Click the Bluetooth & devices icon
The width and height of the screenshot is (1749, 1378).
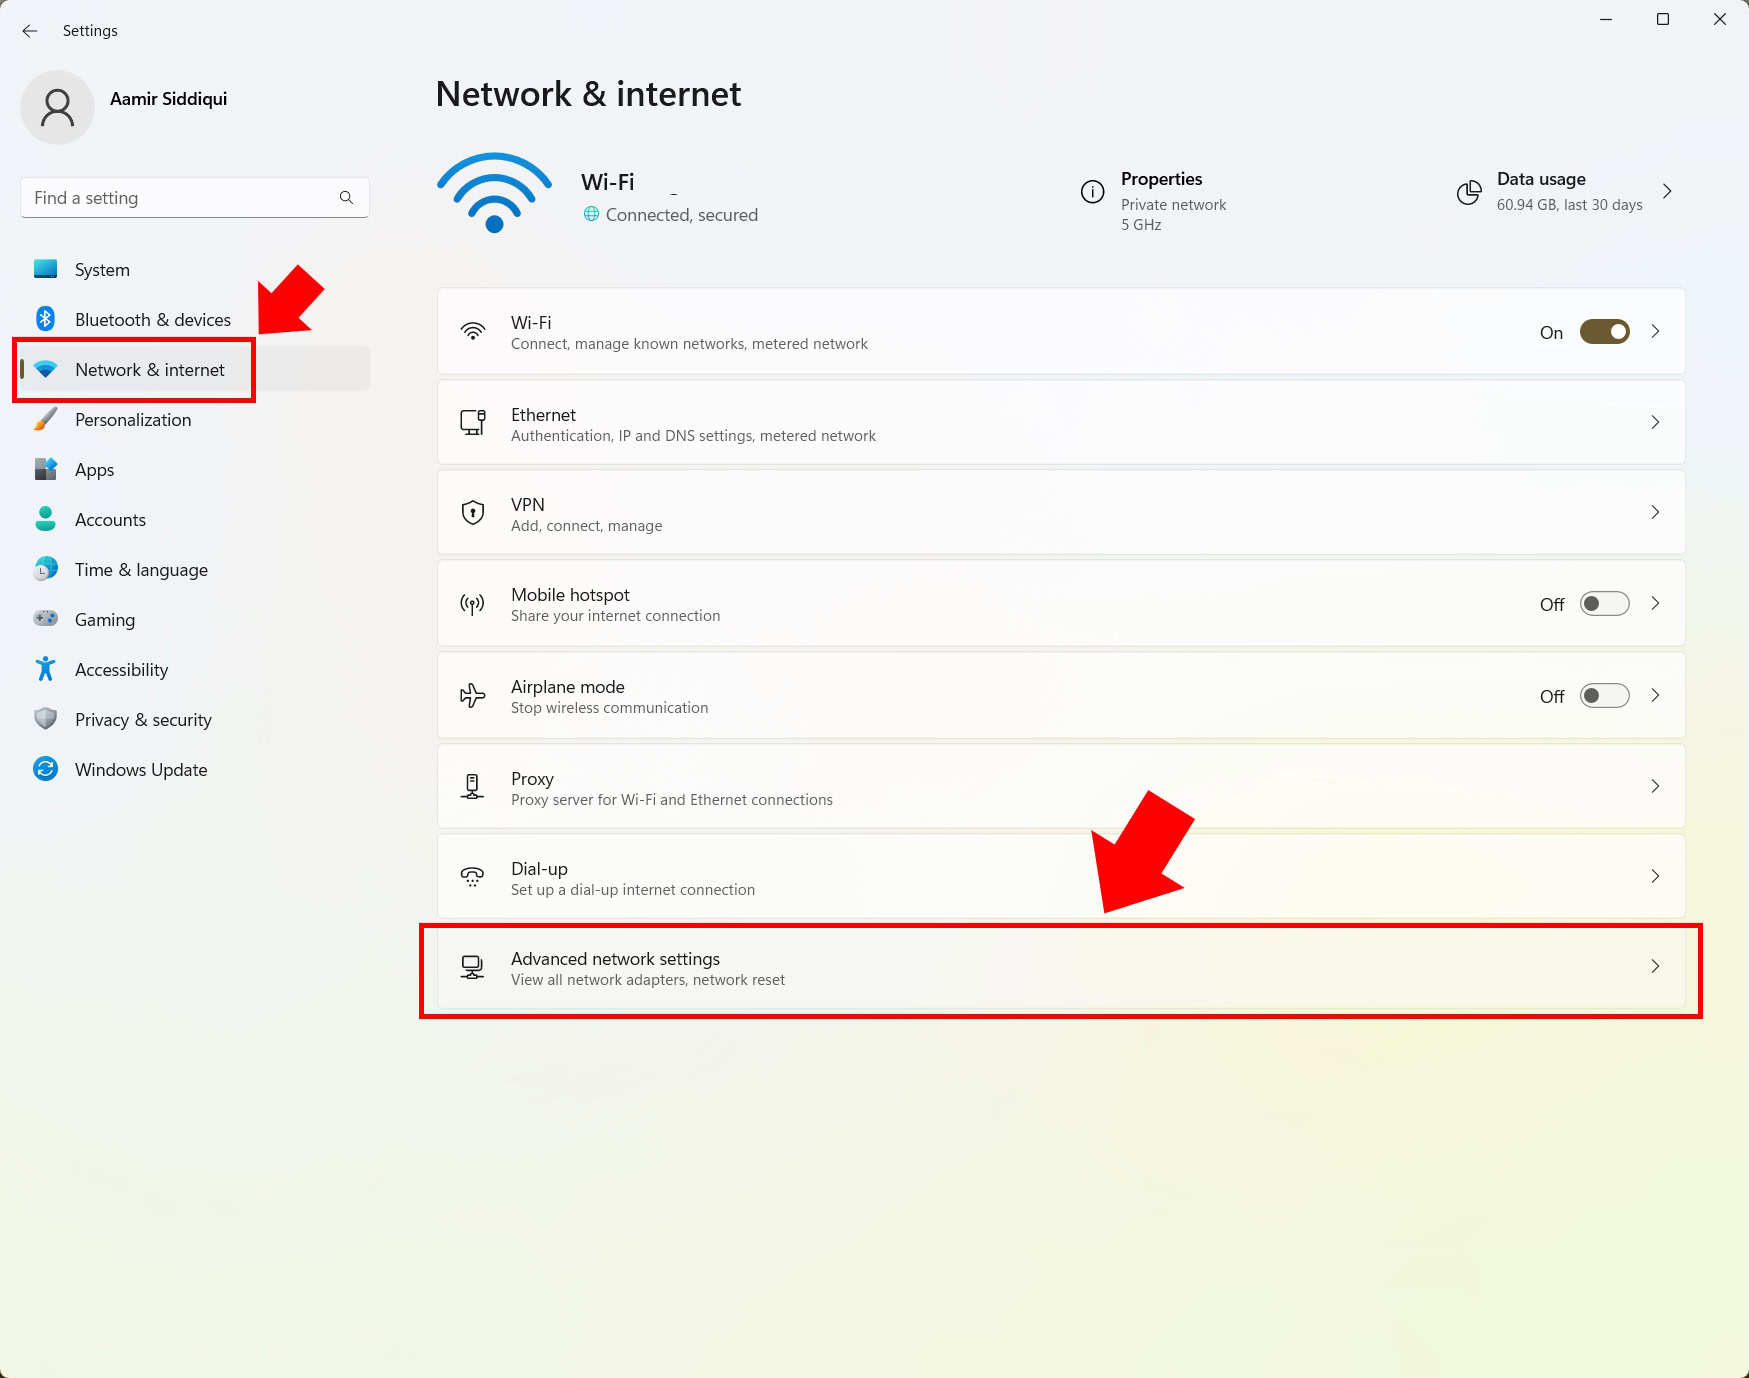(x=45, y=319)
